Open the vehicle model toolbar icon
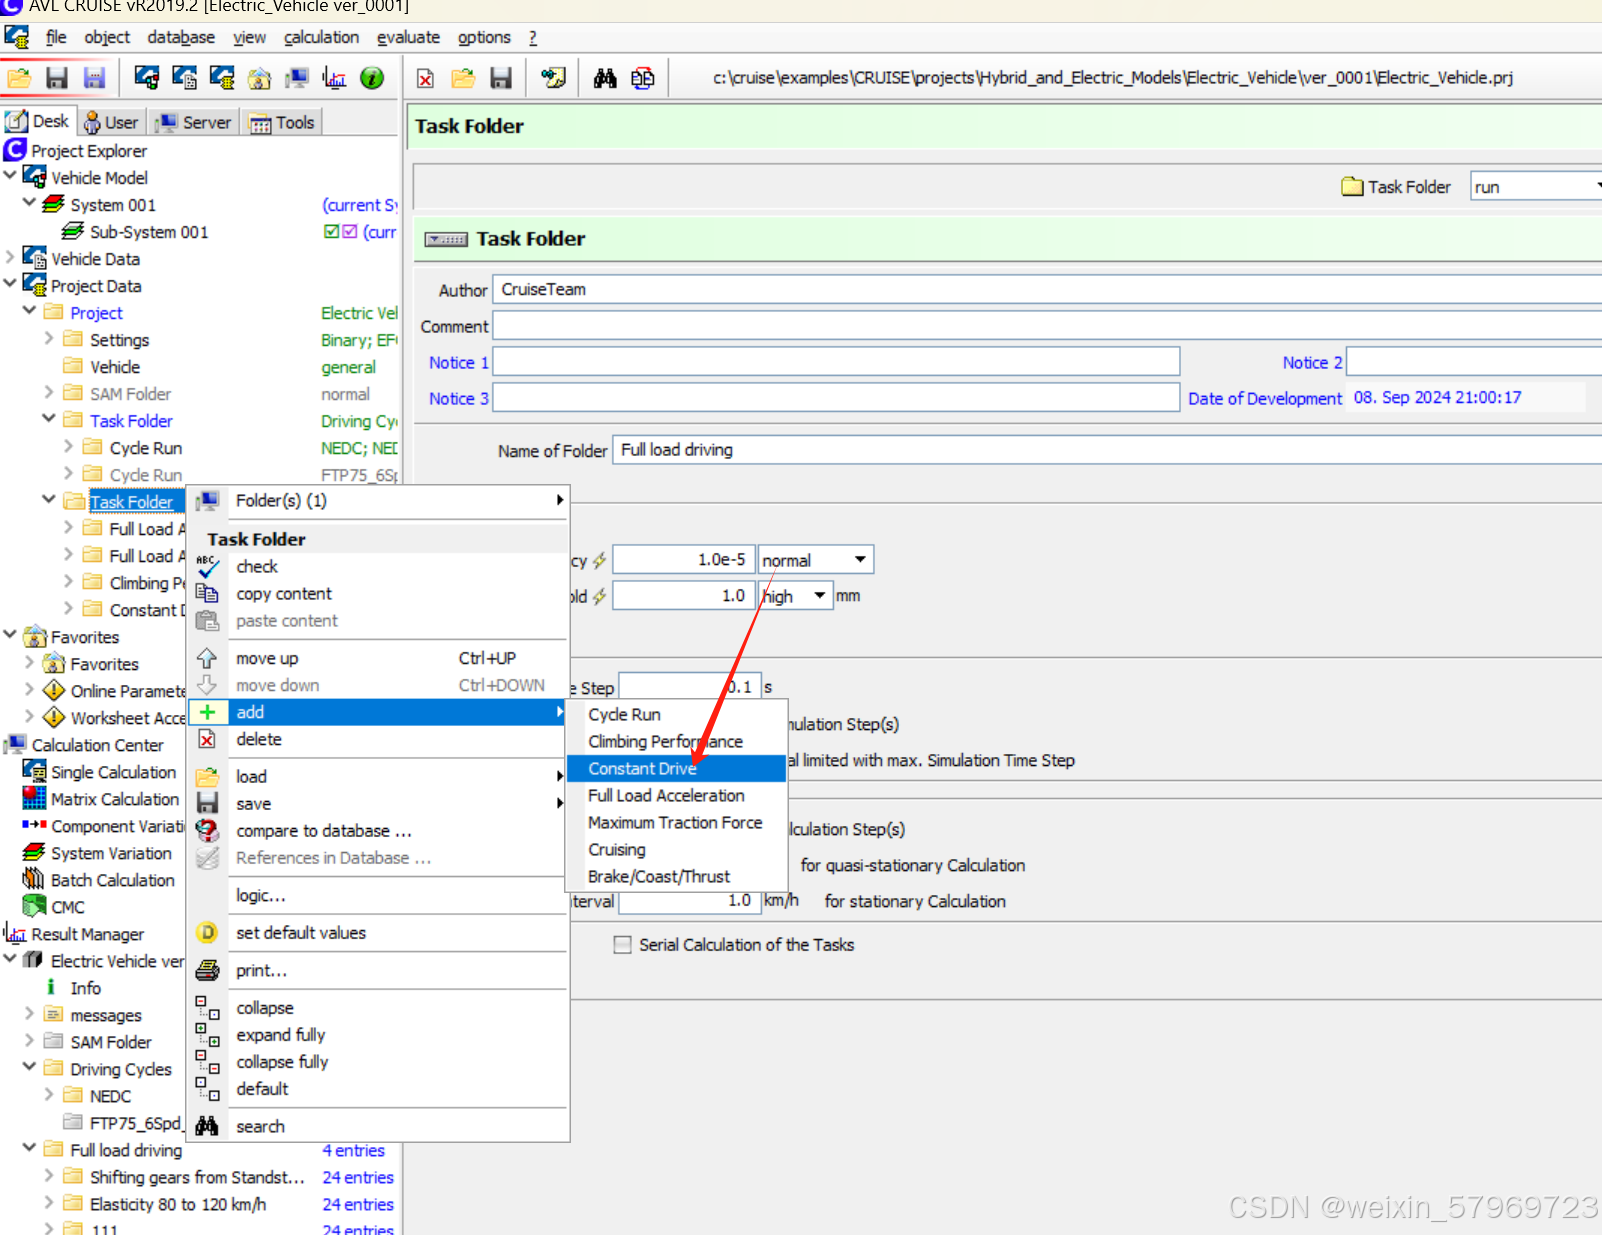The width and height of the screenshot is (1602, 1235). click(x=147, y=77)
